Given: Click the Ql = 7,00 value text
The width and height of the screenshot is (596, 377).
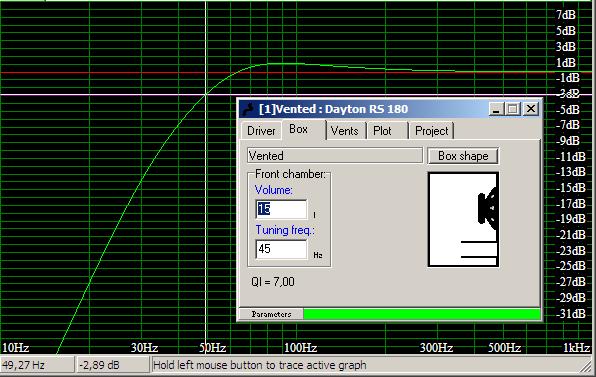Looking at the screenshot, I should [x=273, y=282].
